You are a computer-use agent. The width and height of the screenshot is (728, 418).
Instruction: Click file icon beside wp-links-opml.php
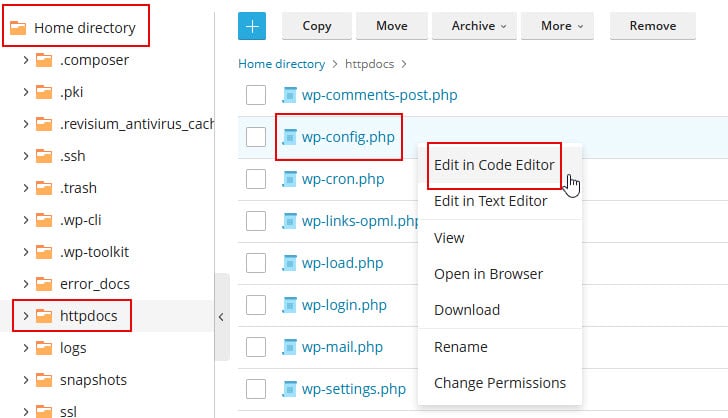coord(289,221)
